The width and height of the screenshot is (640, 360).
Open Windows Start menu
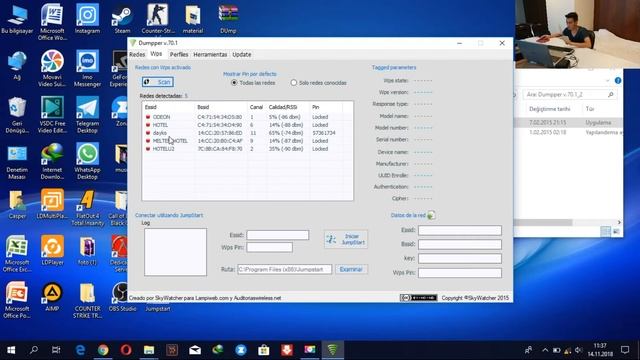[11, 350]
